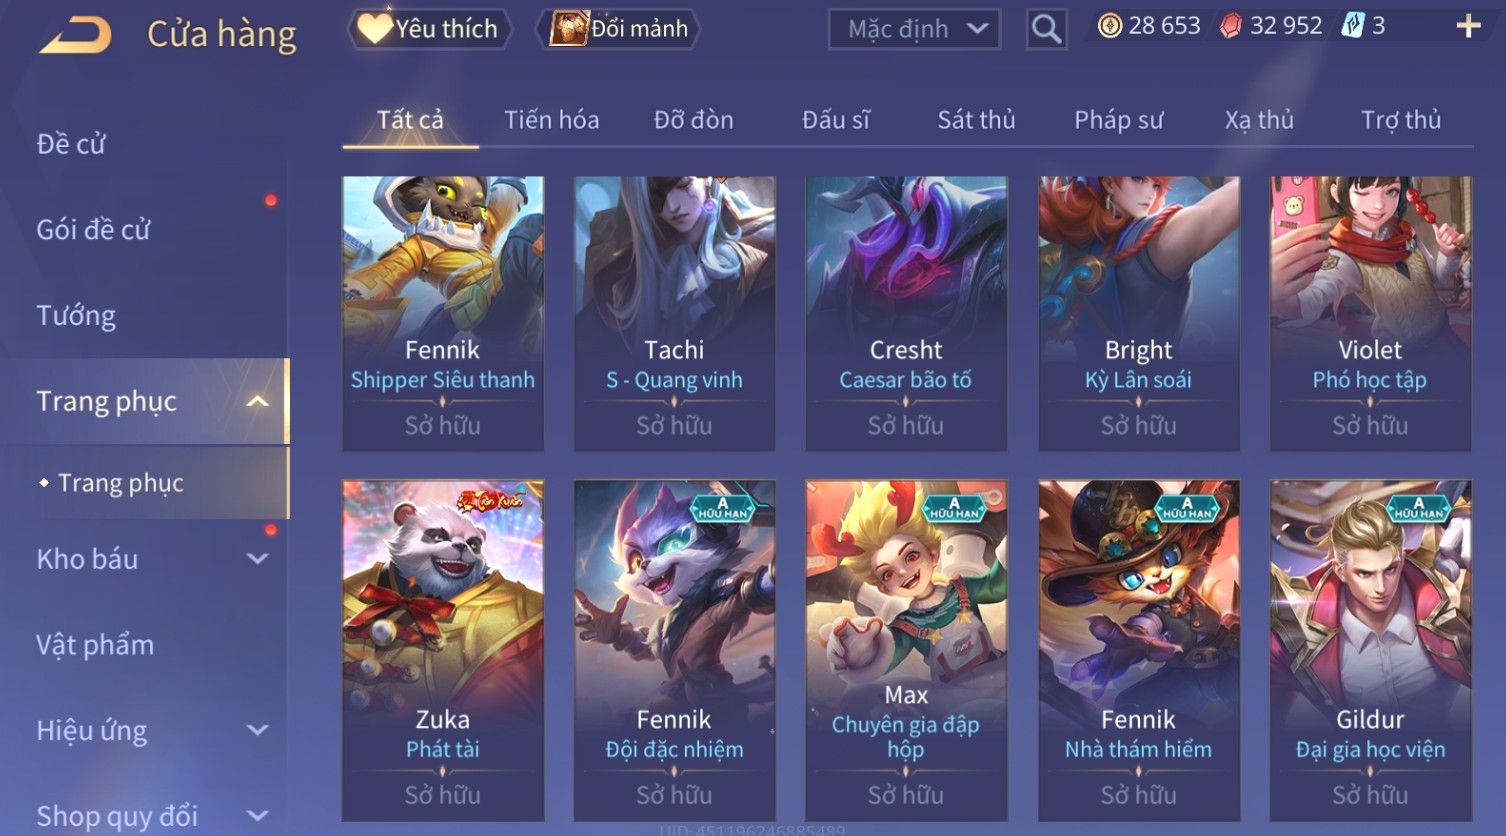Viewport: 1506px width, 836px height.
Task: Tap the red ruby currency icon
Action: (1231, 26)
